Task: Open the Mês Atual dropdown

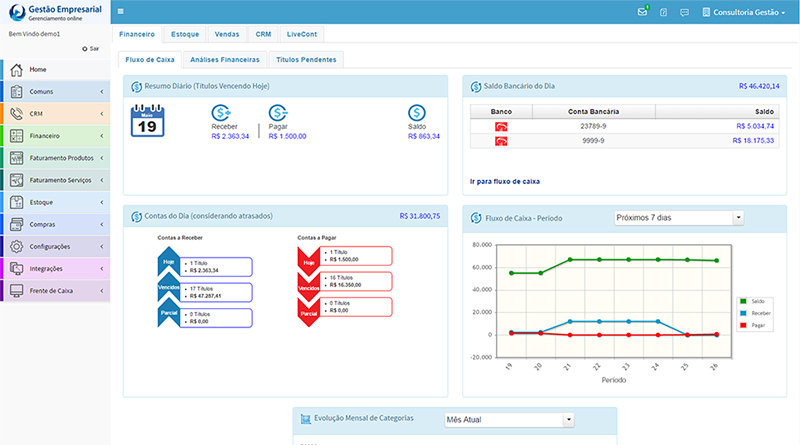Action: click(x=508, y=420)
